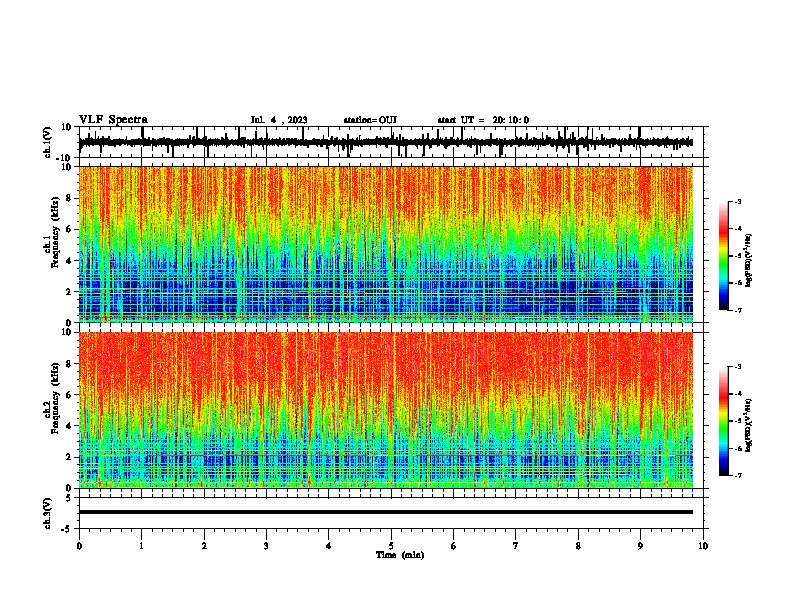792x612 pixels.
Task: Click the "ch.2 Frequency (kHz)" axis label
Action: pos(54,398)
